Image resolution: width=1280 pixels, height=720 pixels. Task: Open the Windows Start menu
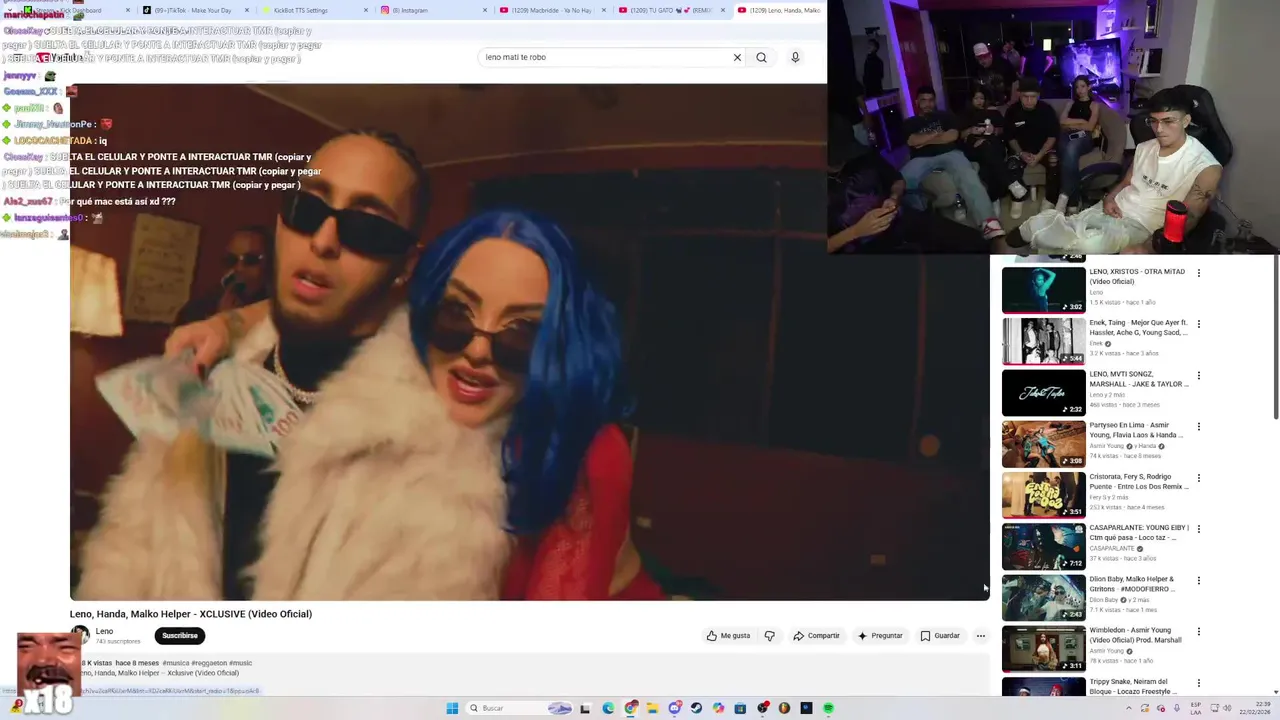click(452, 708)
